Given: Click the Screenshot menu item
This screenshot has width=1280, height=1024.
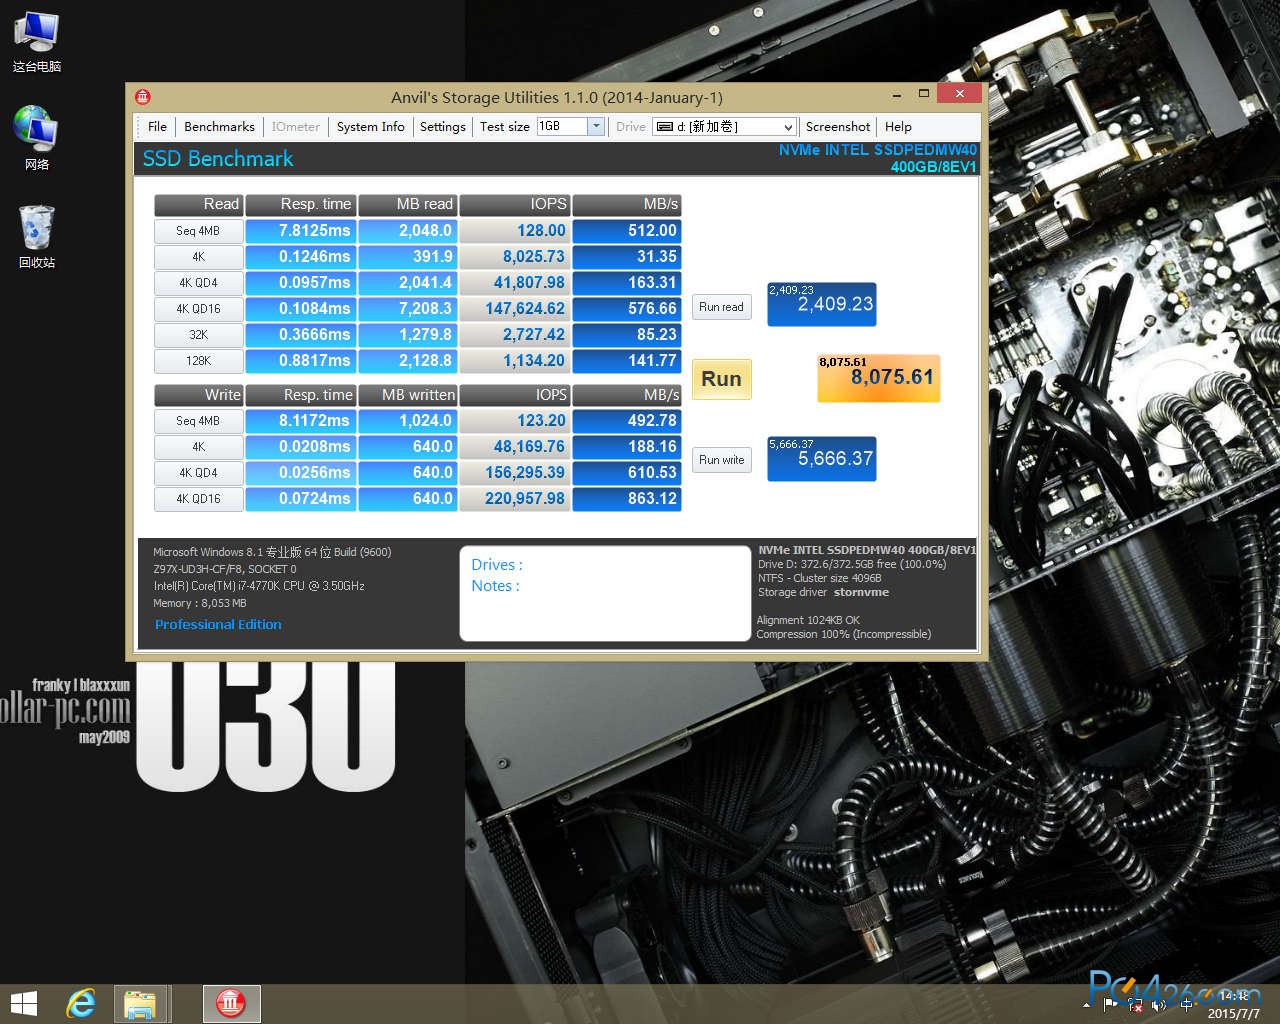Looking at the screenshot, I should pyautogui.click(x=838, y=127).
